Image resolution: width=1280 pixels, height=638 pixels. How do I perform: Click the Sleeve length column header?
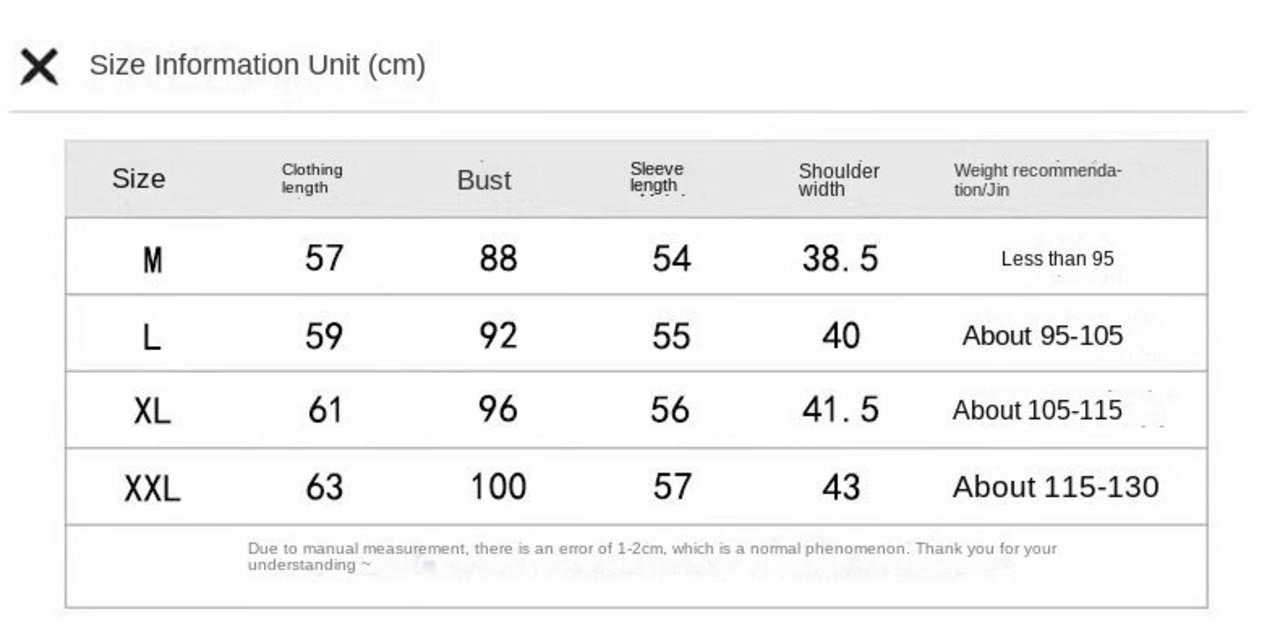tap(656, 177)
